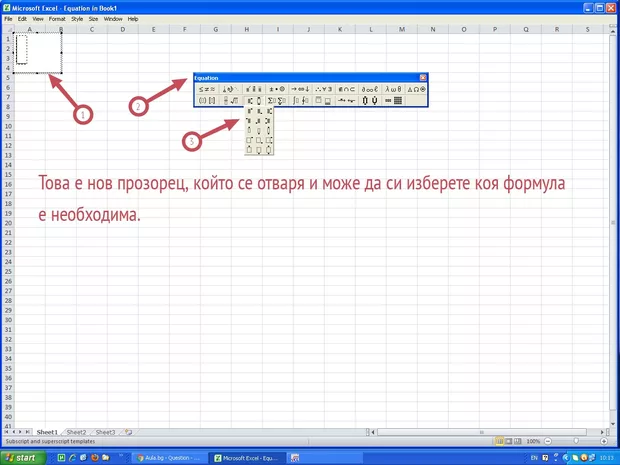Open the Spaces and ellipses palette
620x465 pixels.
pyautogui.click(x=230, y=89)
